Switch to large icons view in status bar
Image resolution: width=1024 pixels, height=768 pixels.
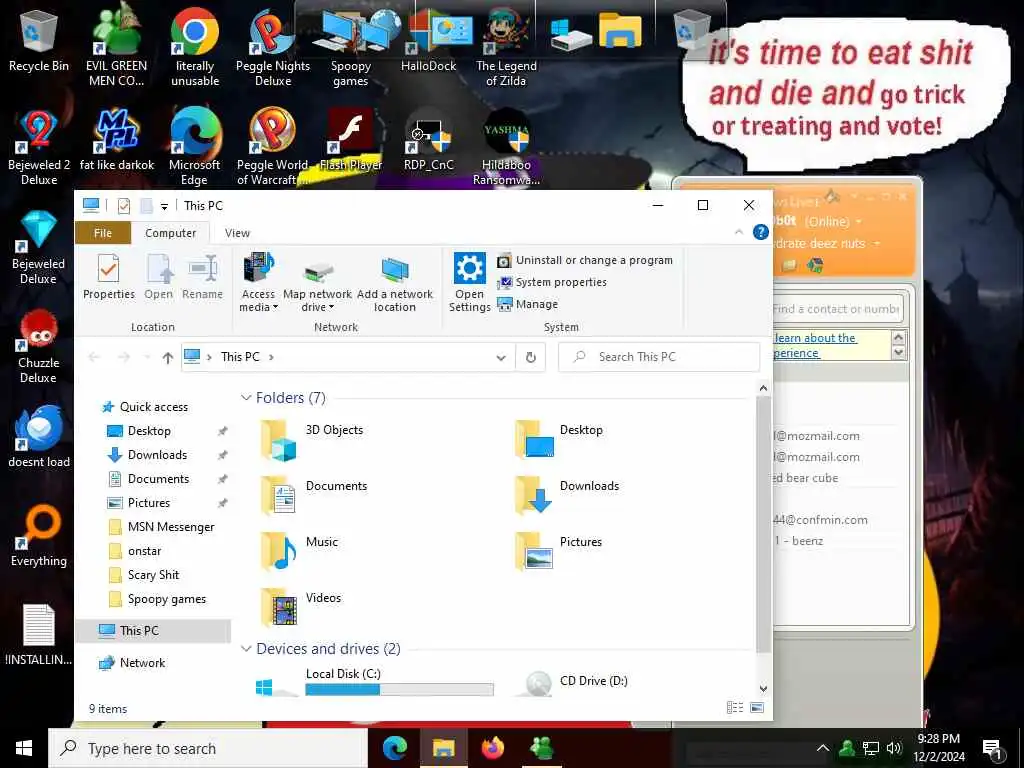click(757, 707)
